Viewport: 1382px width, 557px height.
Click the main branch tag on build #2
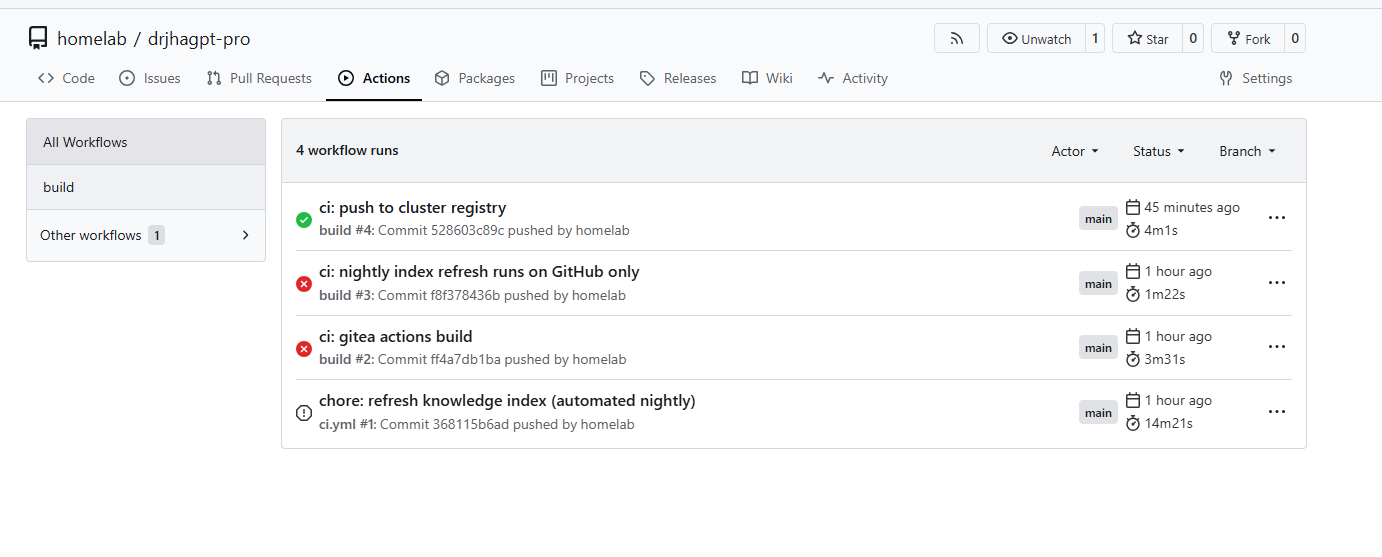click(x=1098, y=348)
